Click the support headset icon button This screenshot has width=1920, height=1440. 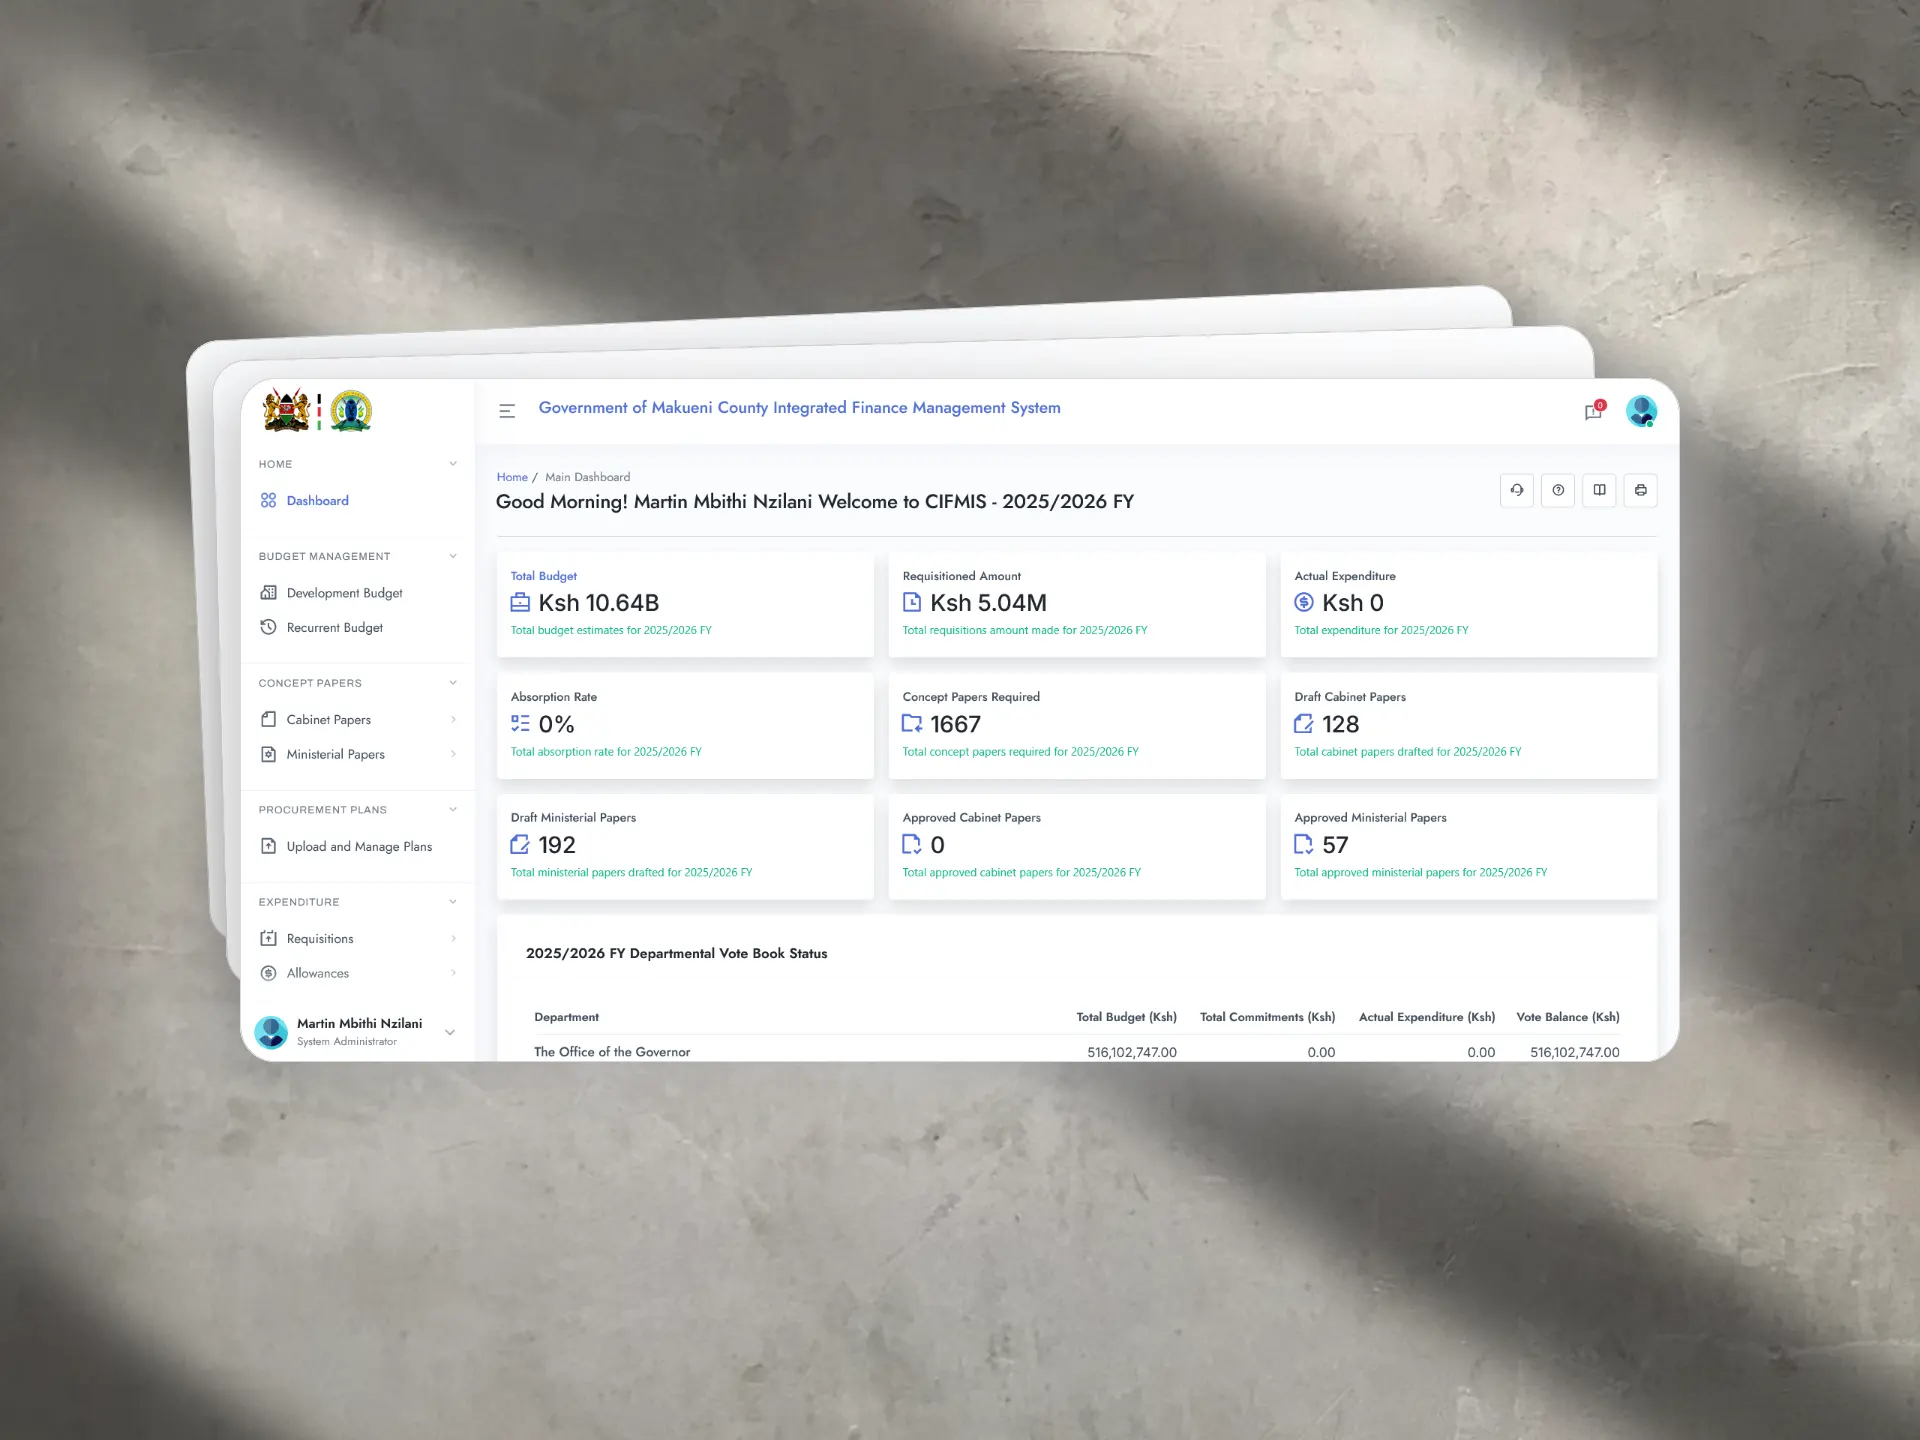(1516, 490)
